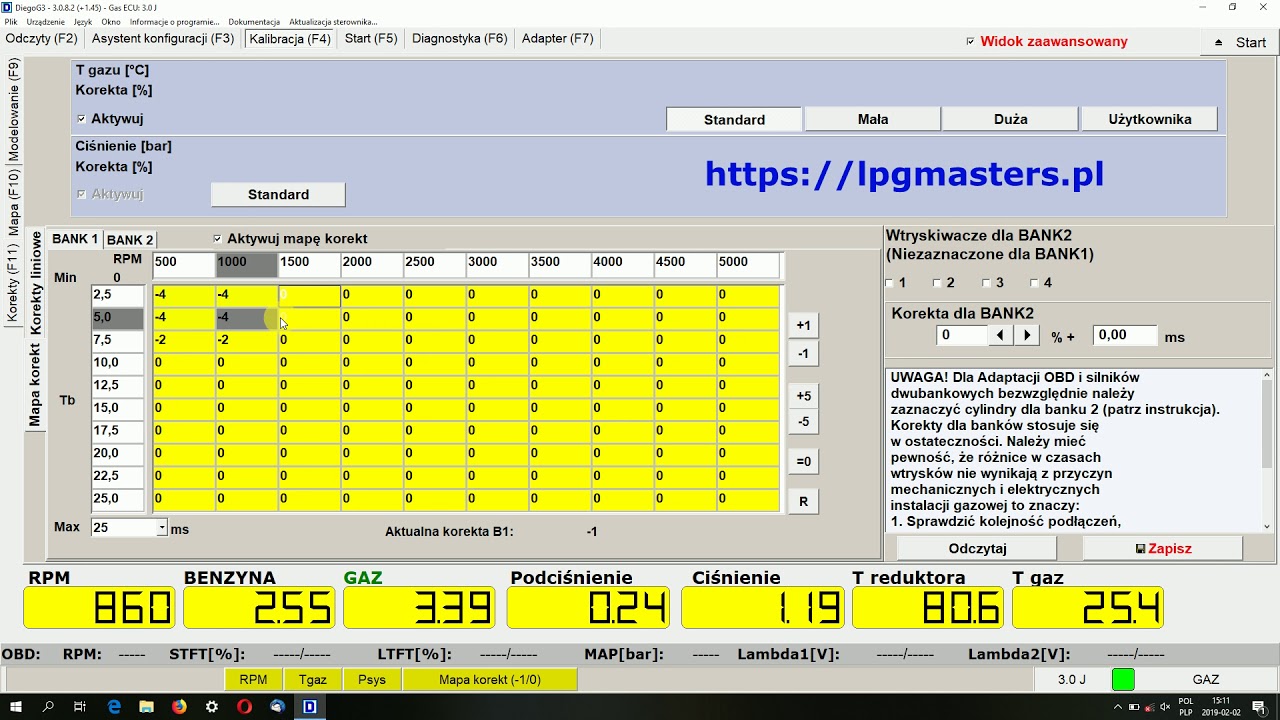Launch Opera browser from the taskbar
Viewport: 1280px width, 720px height.
point(244,706)
